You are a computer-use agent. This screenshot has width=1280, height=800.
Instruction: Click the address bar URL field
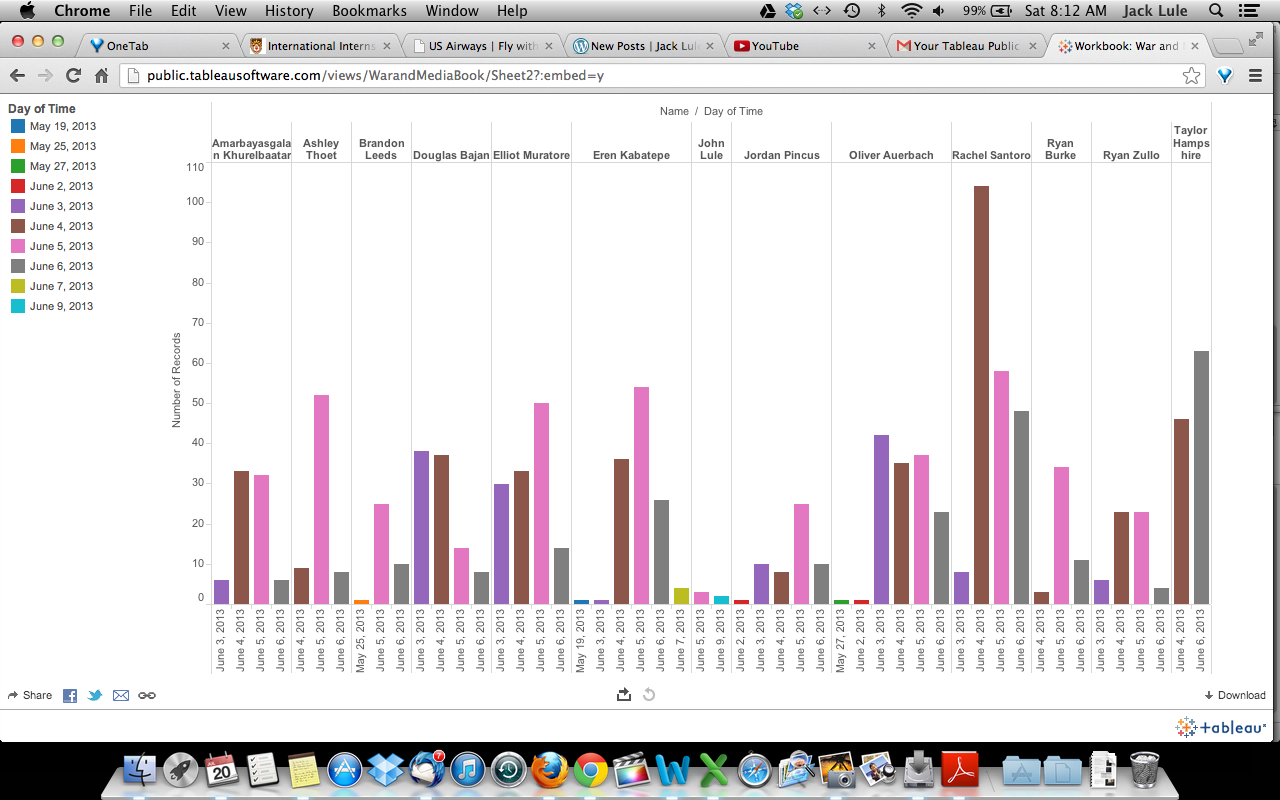[x=650, y=76]
